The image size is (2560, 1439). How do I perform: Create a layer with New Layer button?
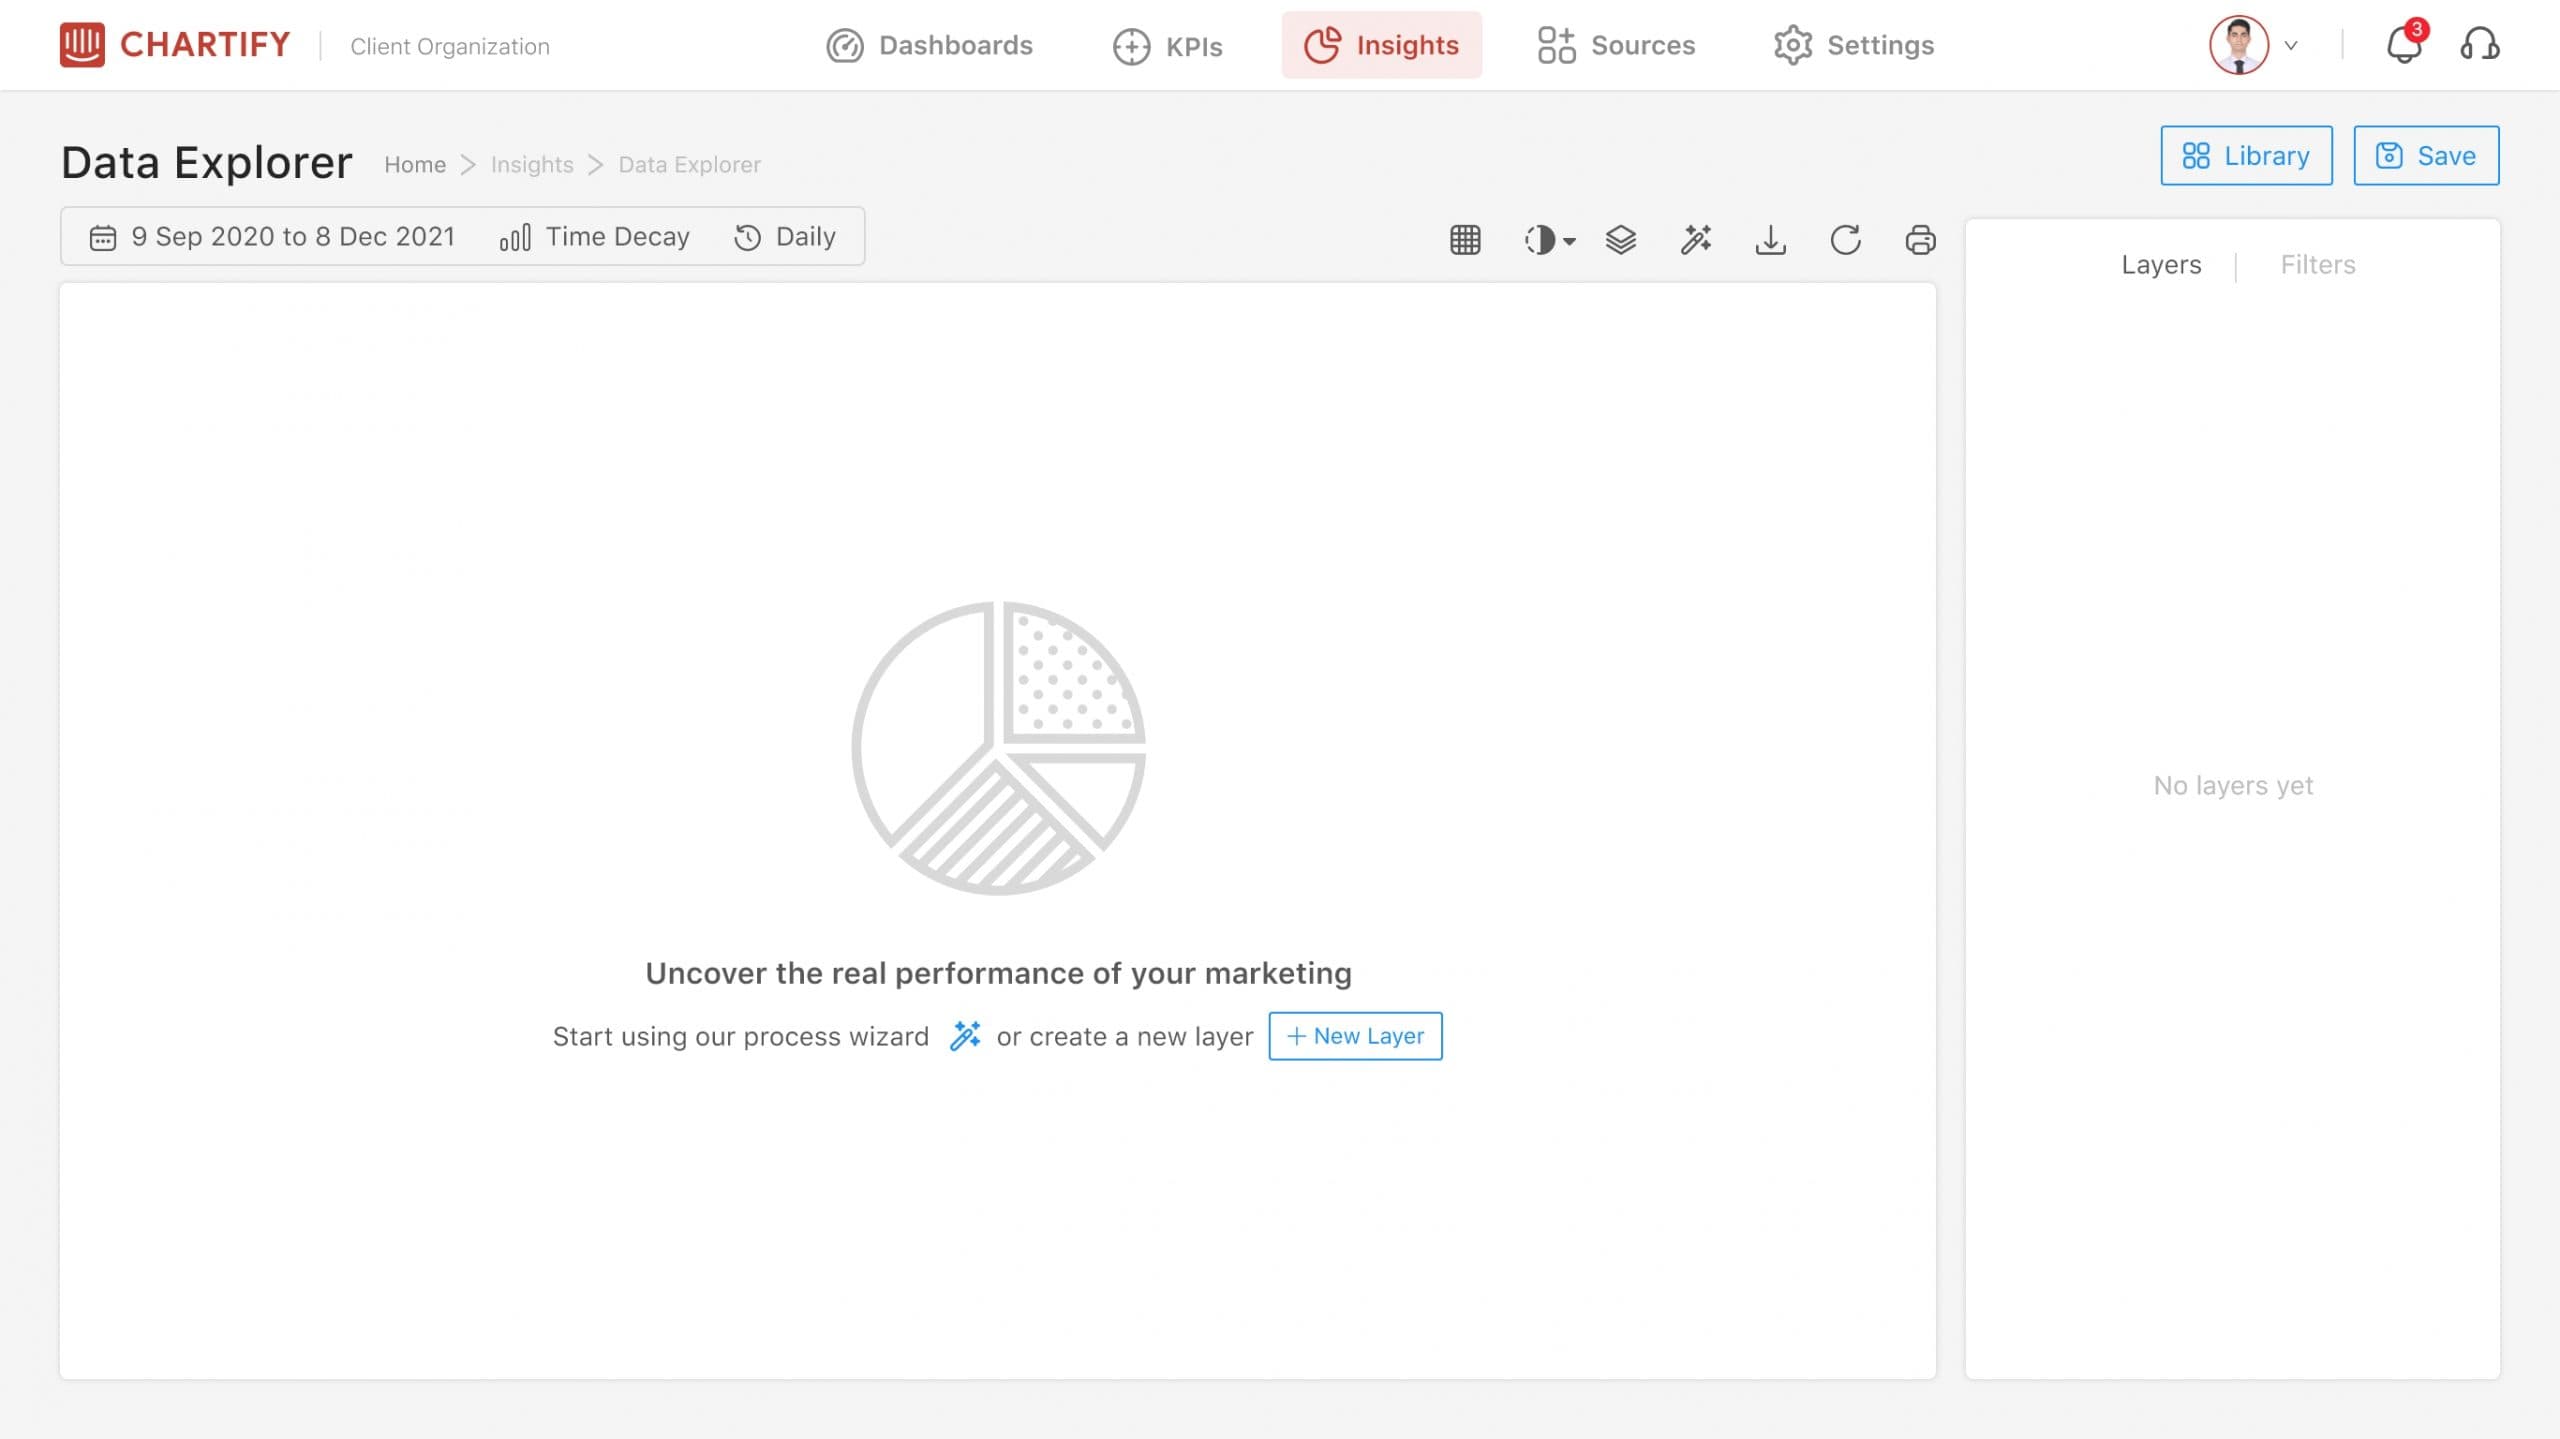tap(1355, 1035)
